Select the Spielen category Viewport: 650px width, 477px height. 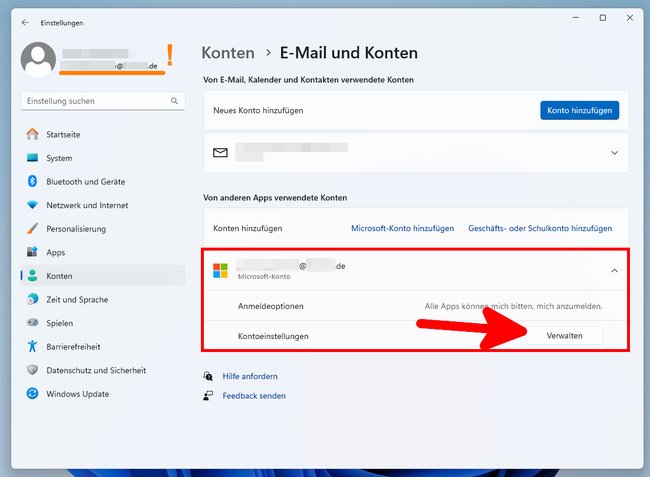[103, 323]
